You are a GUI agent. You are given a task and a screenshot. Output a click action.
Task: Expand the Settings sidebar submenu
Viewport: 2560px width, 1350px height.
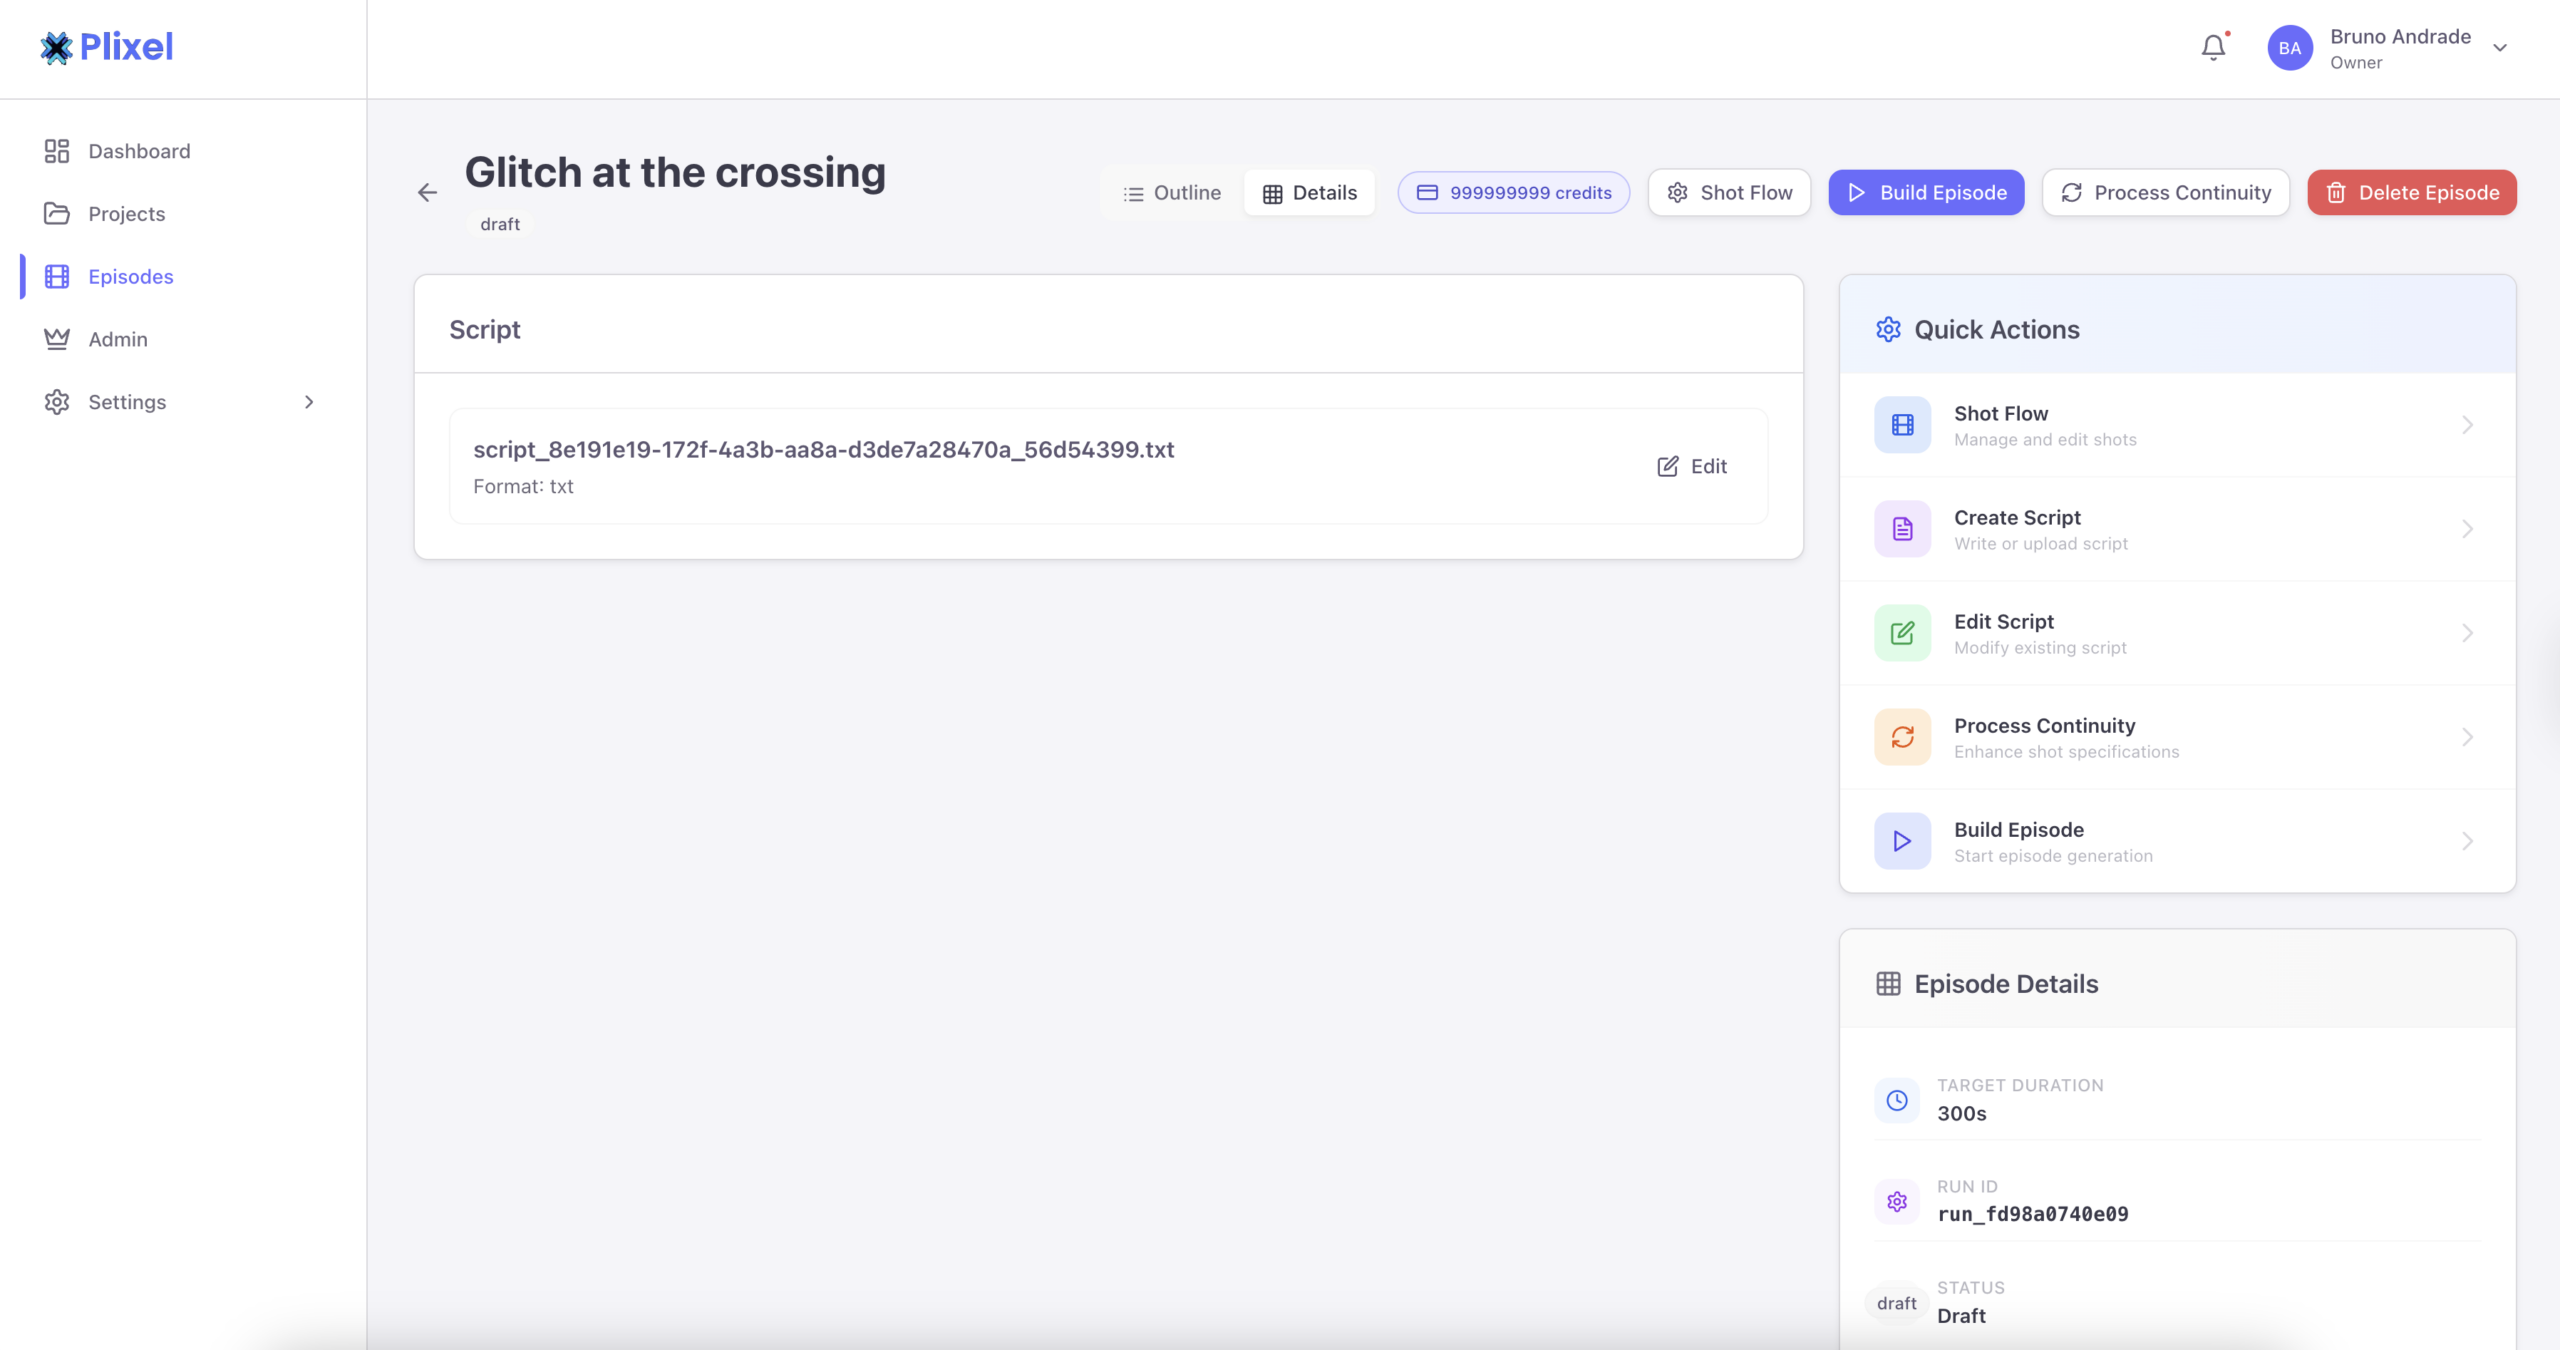click(x=309, y=402)
